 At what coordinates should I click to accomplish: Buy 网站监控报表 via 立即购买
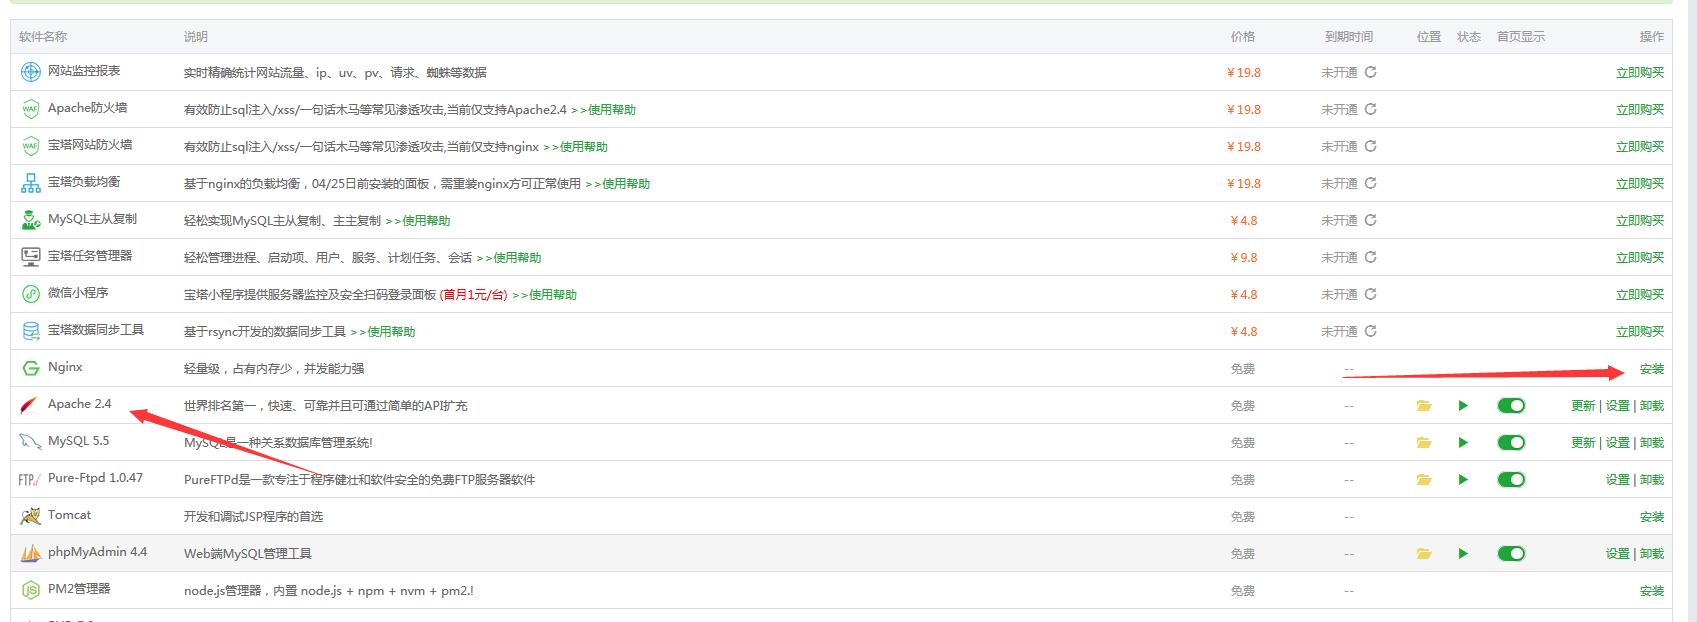pos(1640,73)
